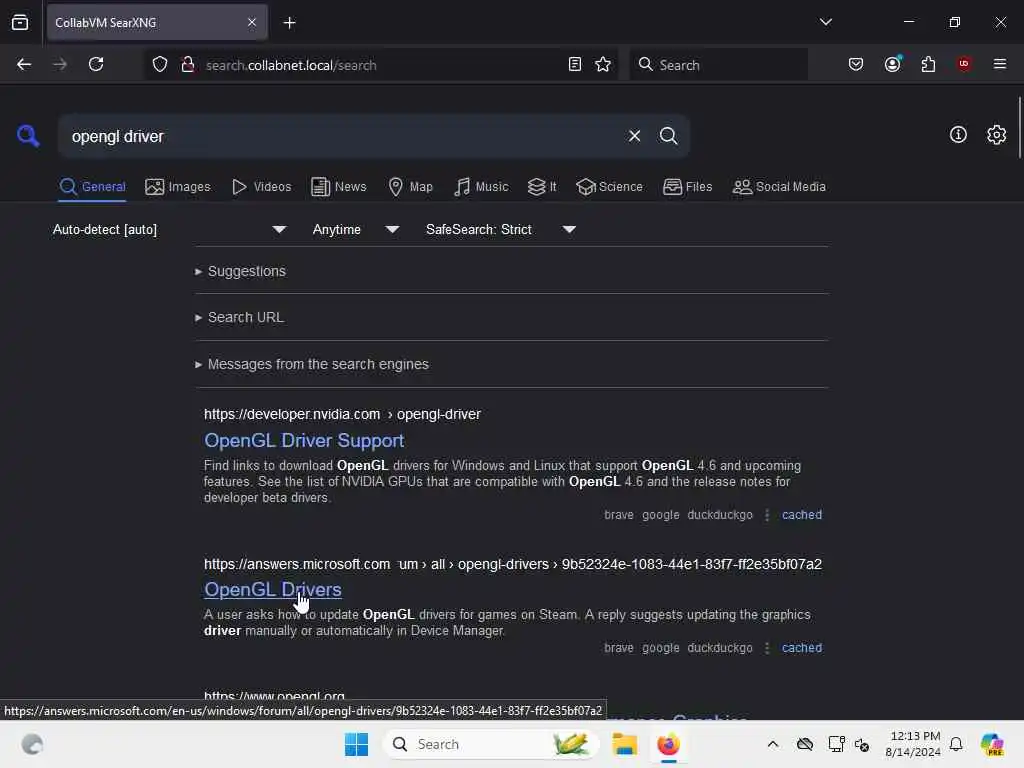Clear the search query with the X icon
Image resolution: width=1024 pixels, height=768 pixels.
click(634, 136)
